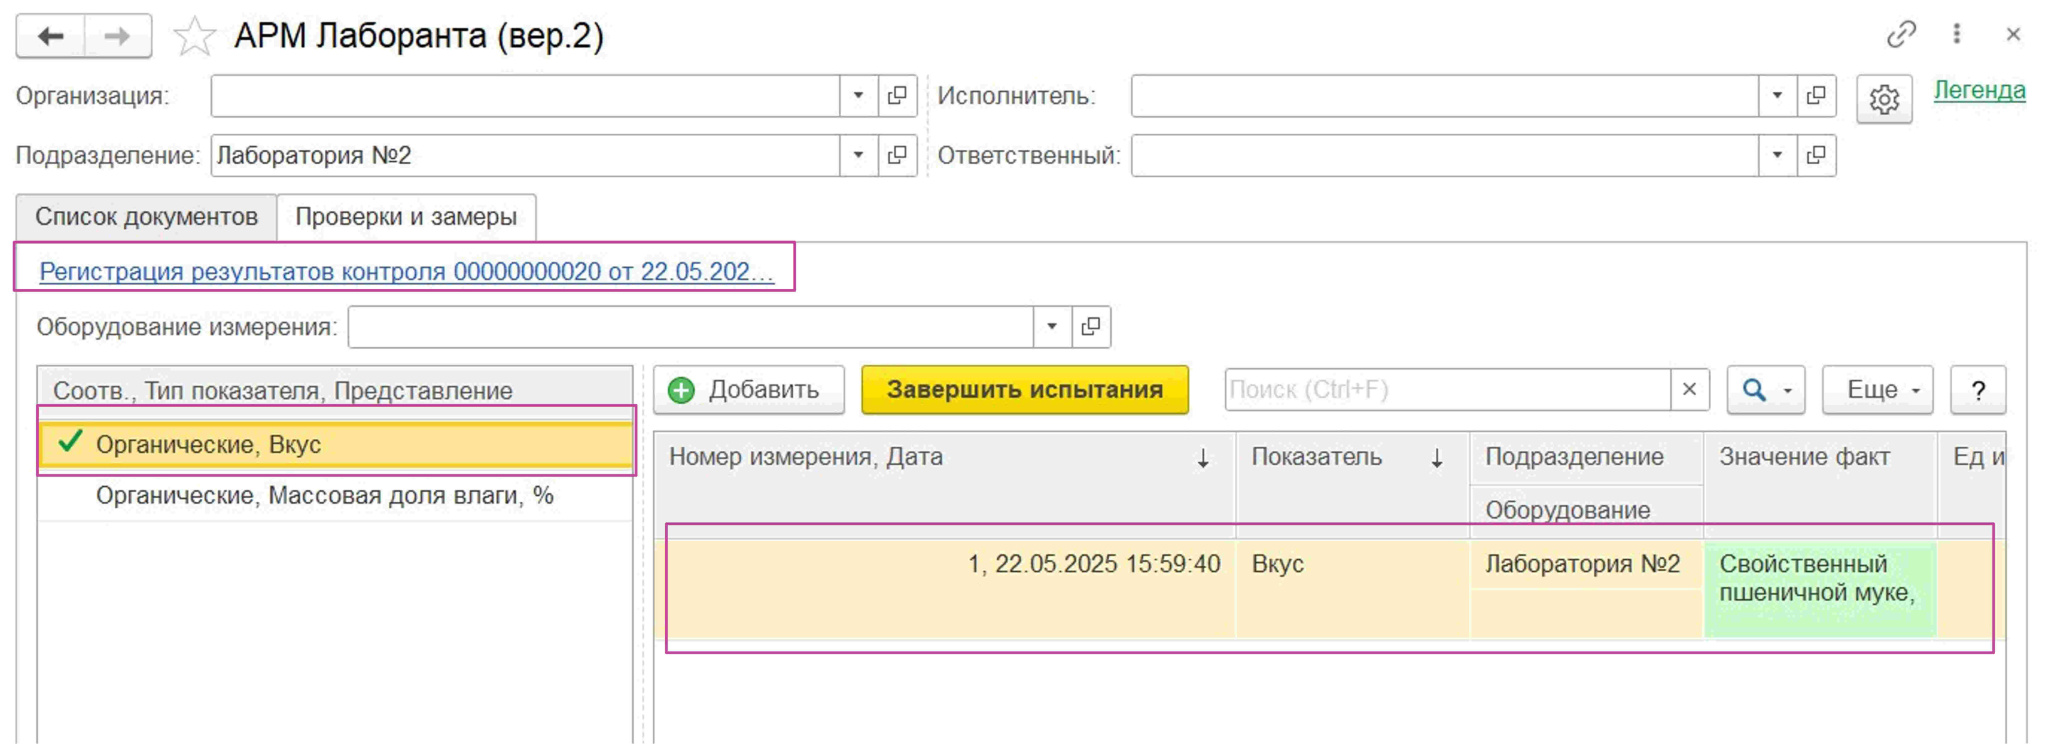Open the three-dot more actions menu
This screenshot has height=744, width=2048.
tap(1957, 35)
